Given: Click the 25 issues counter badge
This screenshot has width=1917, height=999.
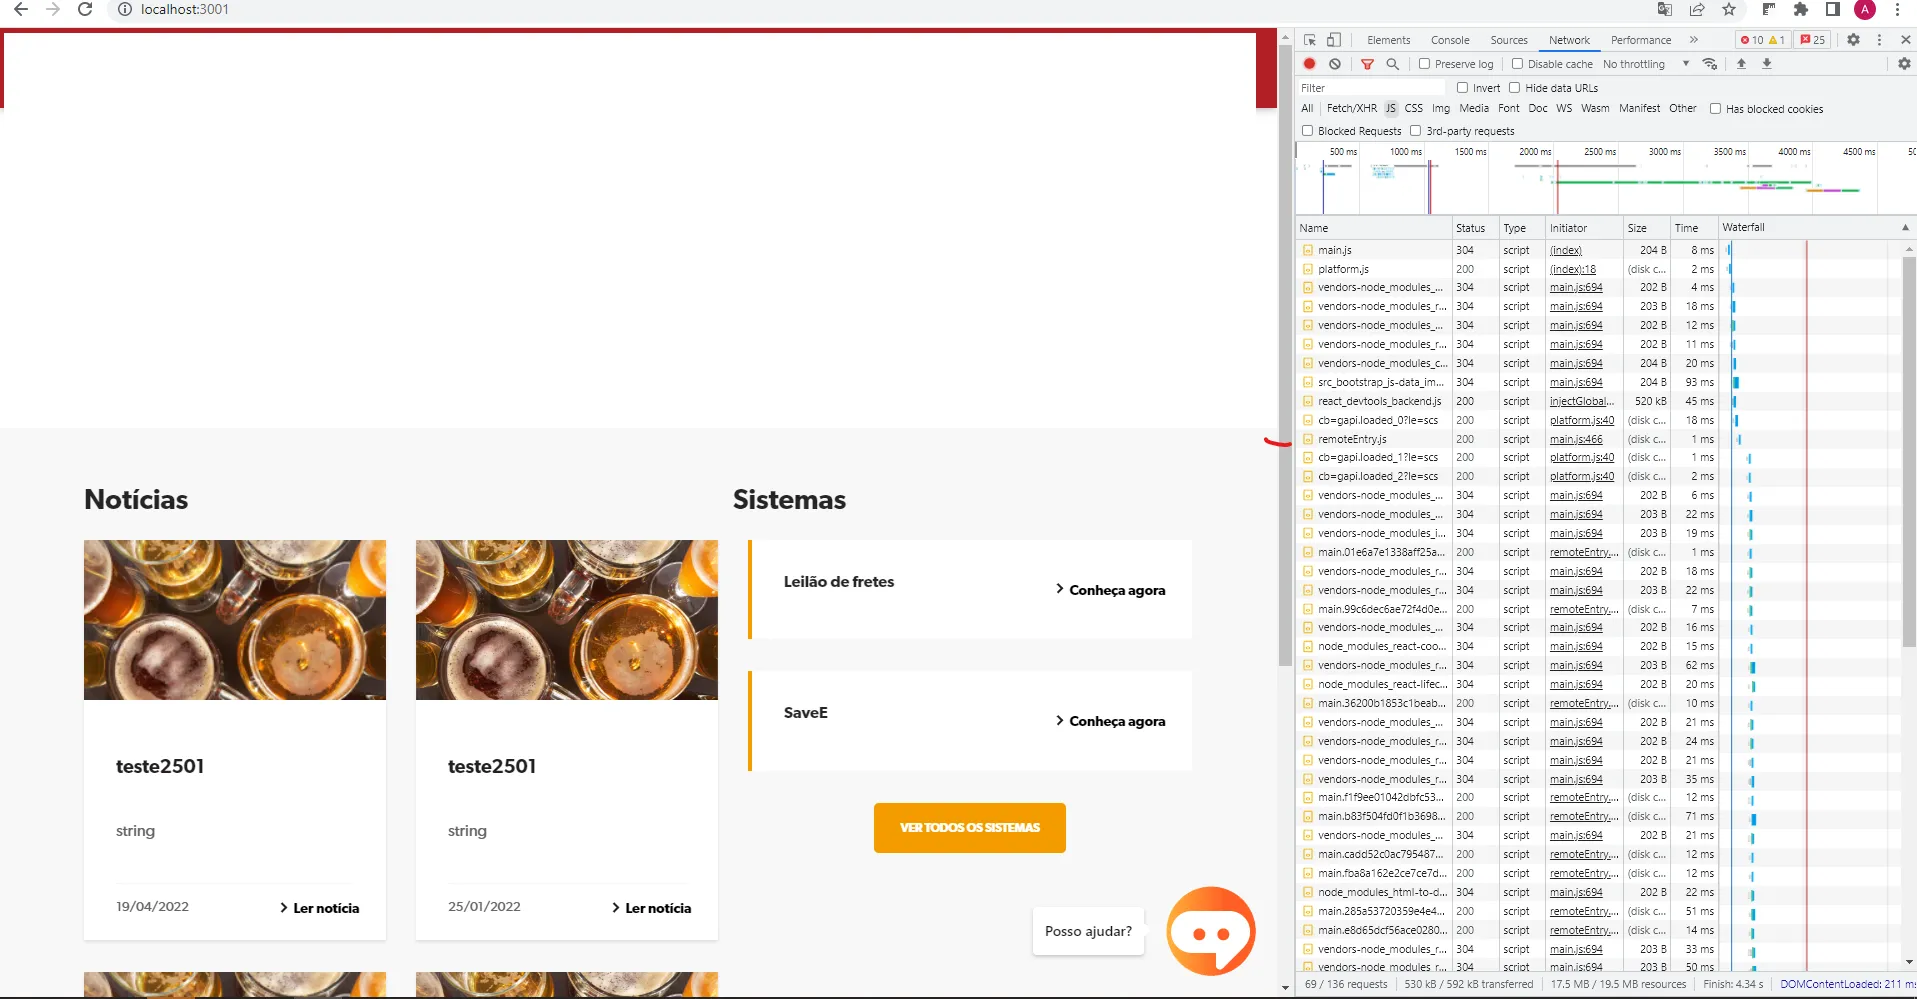Looking at the screenshot, I should point(1813,40).
